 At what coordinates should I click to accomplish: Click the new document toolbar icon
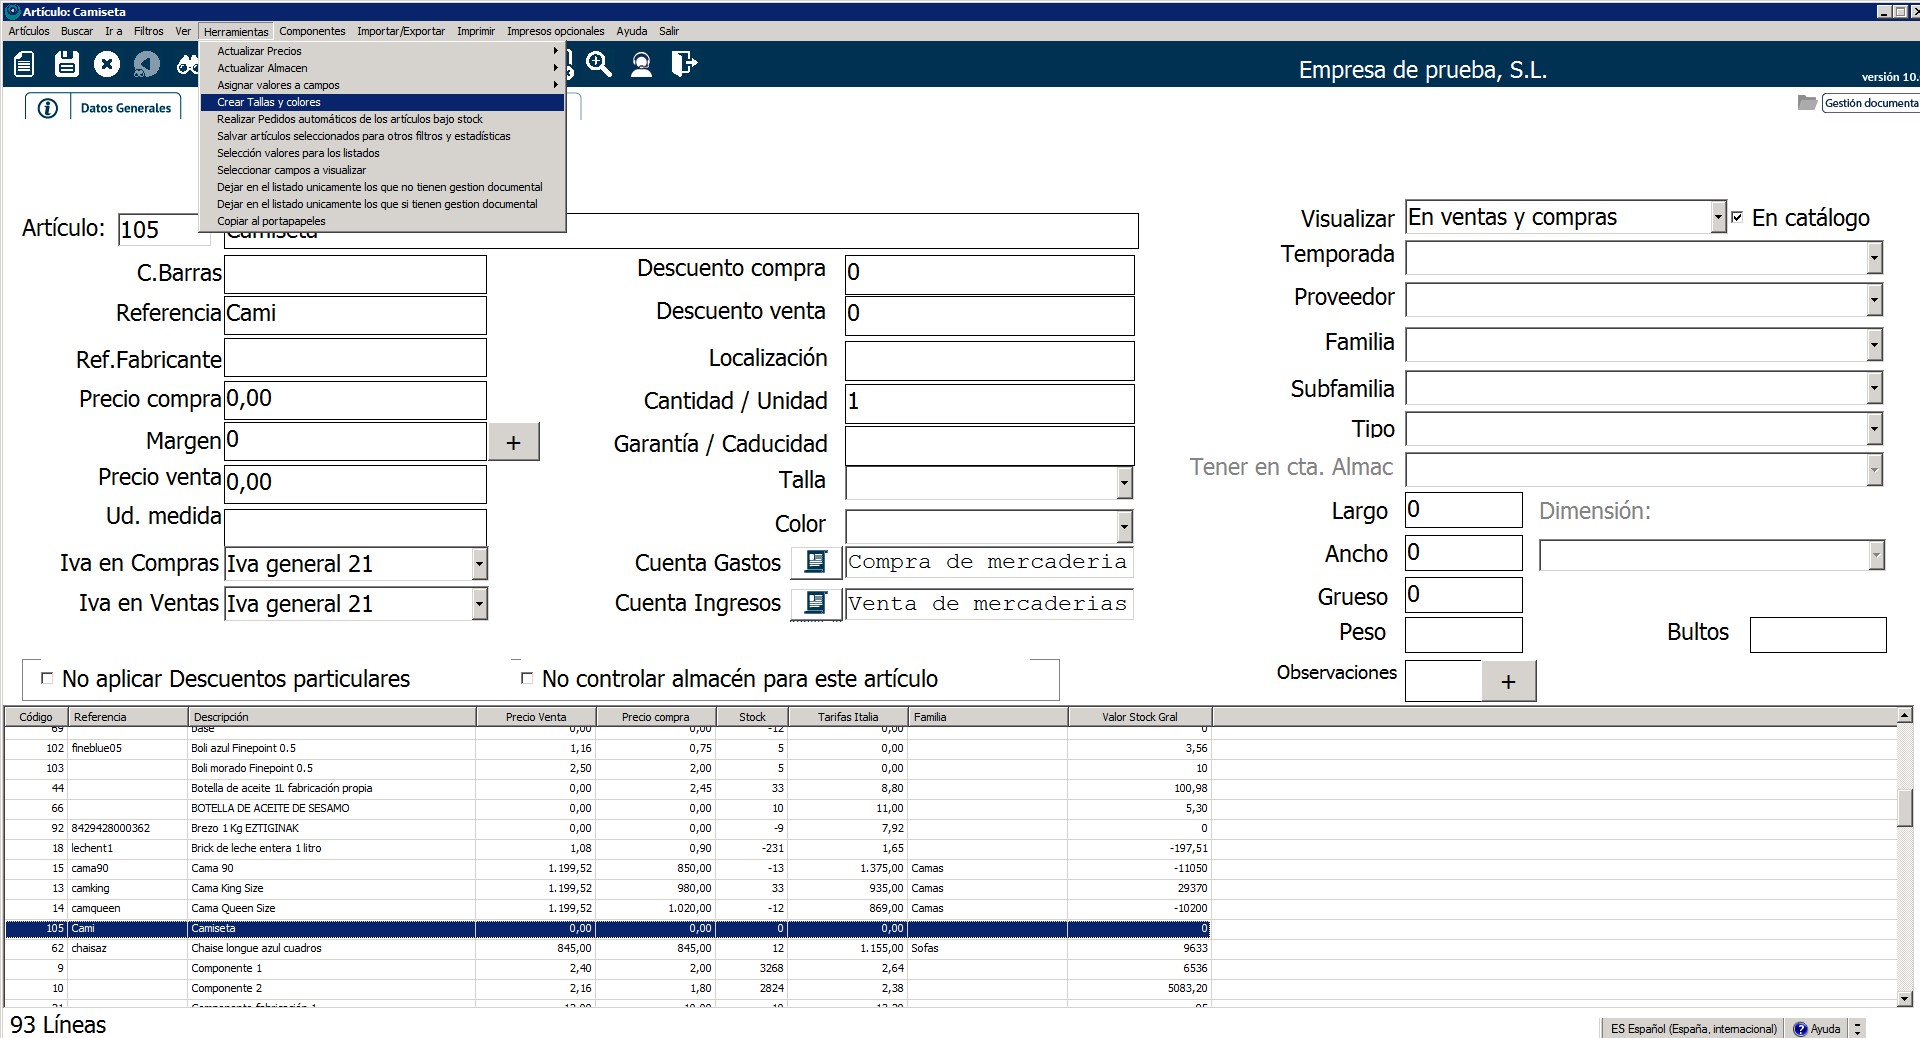[x=24, y=65]
